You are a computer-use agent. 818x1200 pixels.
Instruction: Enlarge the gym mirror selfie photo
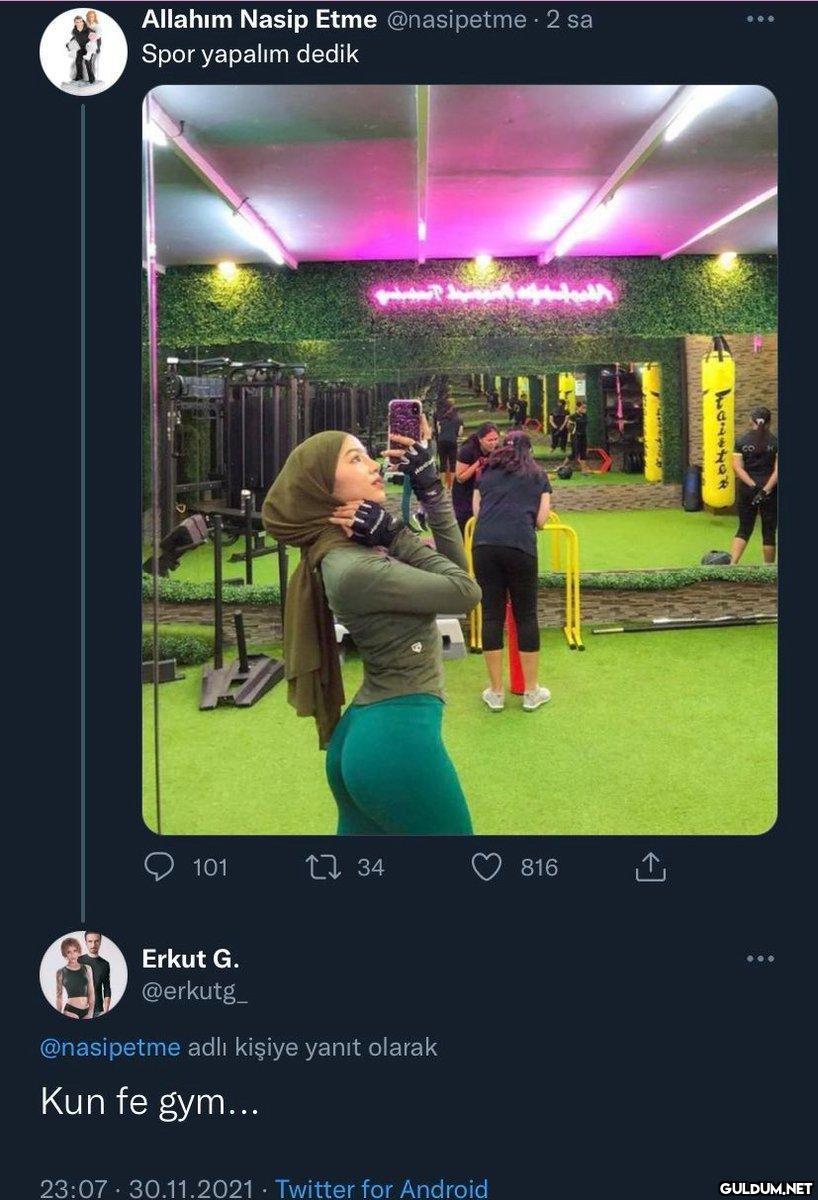(x=459, y=459)
